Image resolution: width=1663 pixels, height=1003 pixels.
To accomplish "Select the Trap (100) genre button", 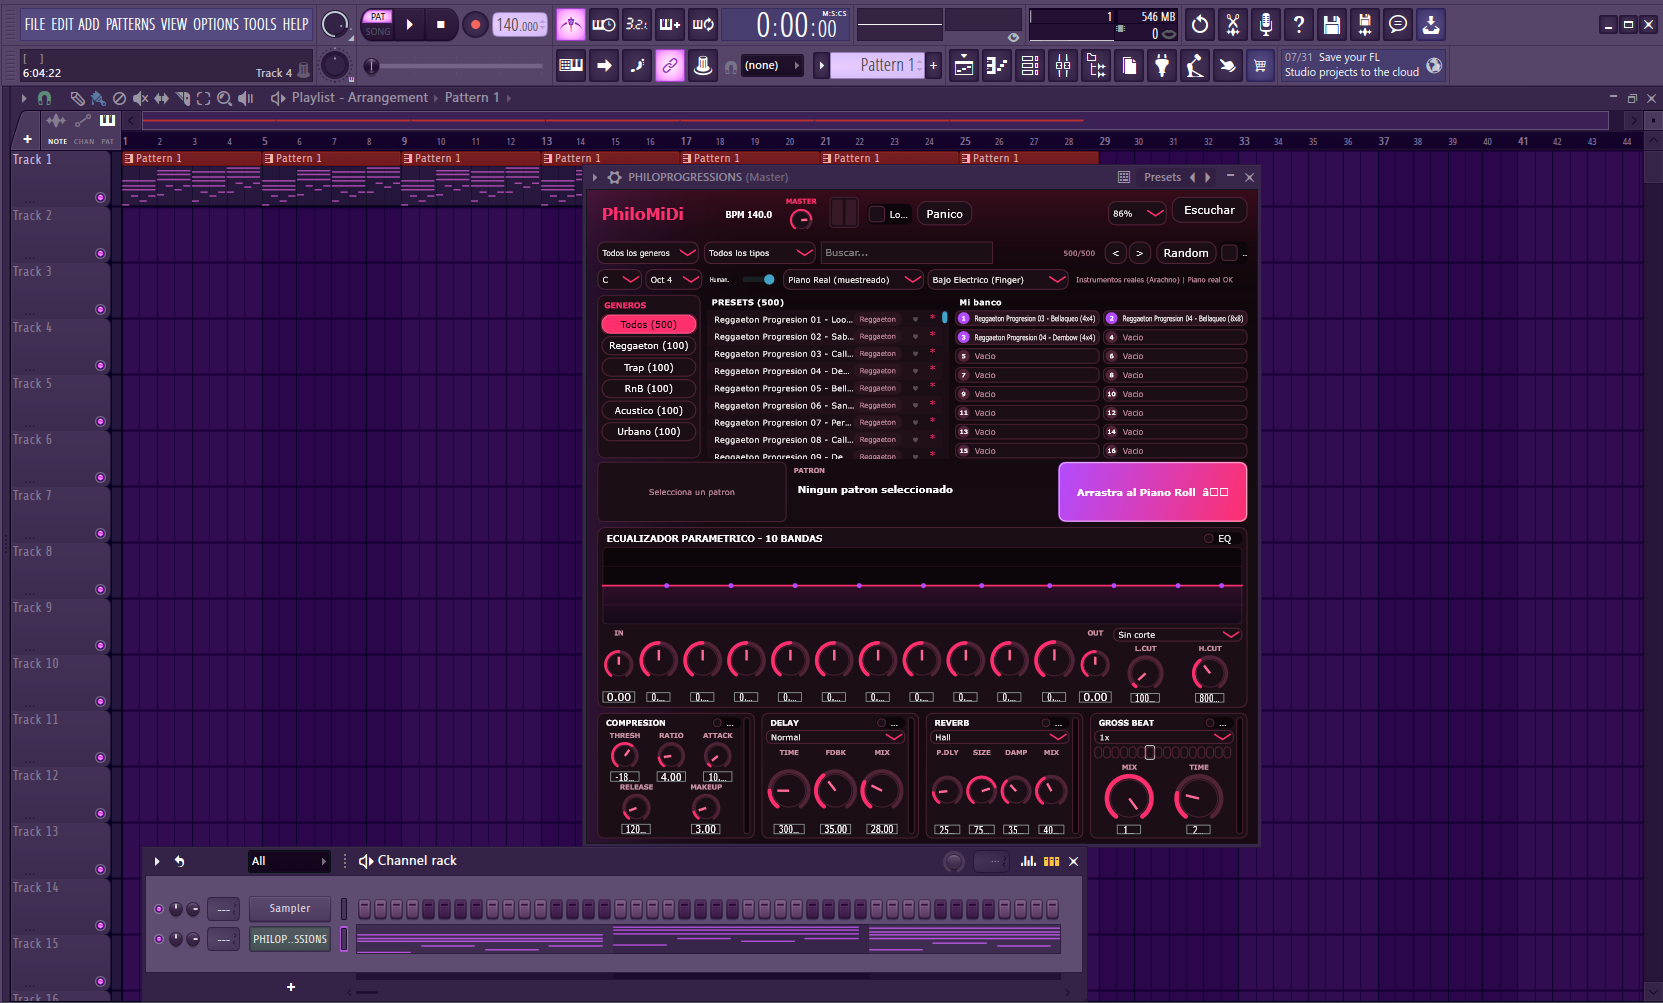I will 648,368.
